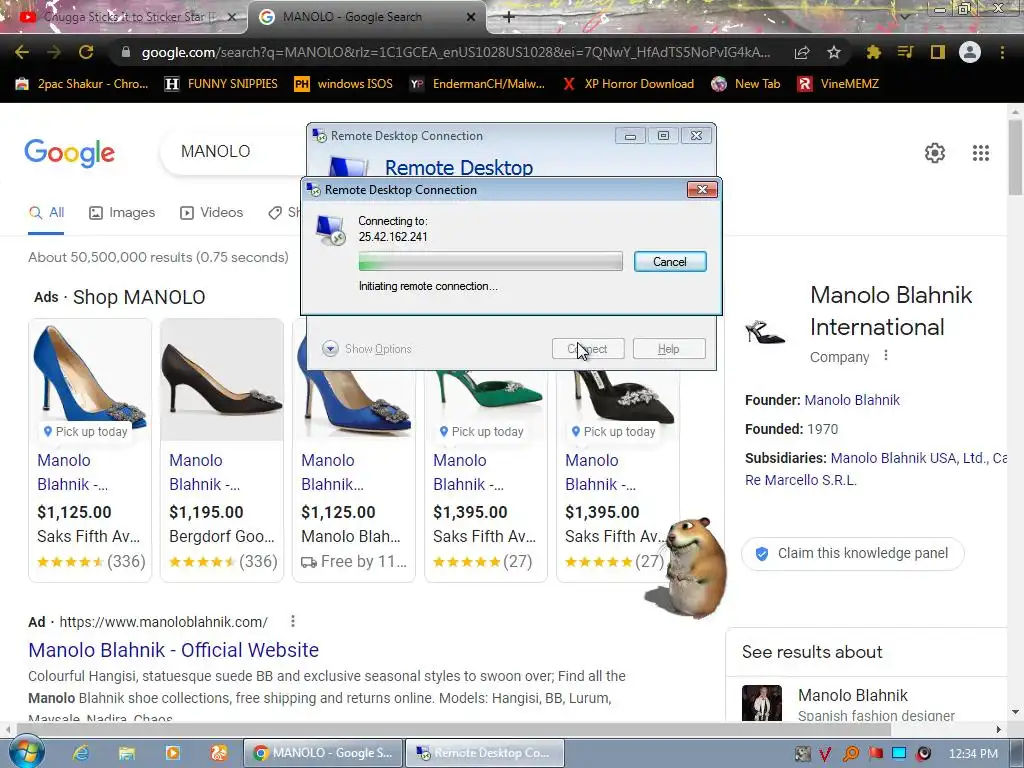Click the orange magnifier tray icon
The image size is (1024, 768).
(x=851, y=754)
